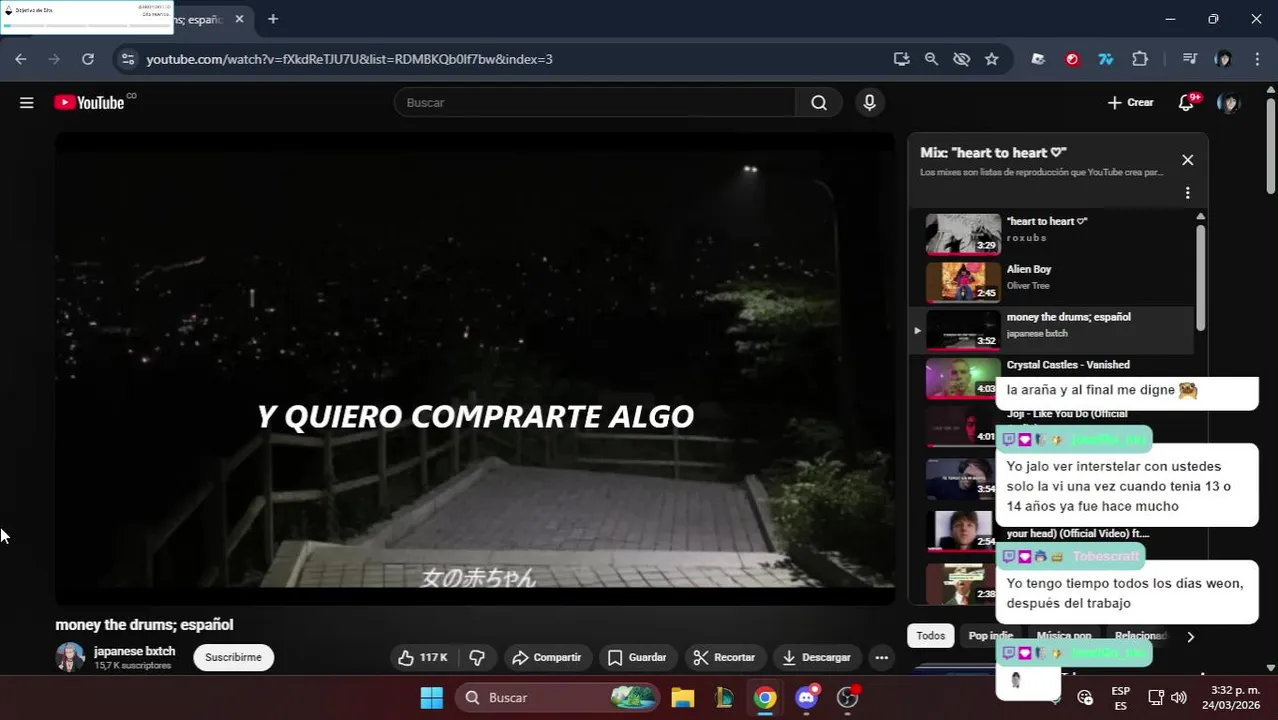1278x720 pixels.
Task: Start voice search with the microphone icon
Action: (x=869, y=102)
